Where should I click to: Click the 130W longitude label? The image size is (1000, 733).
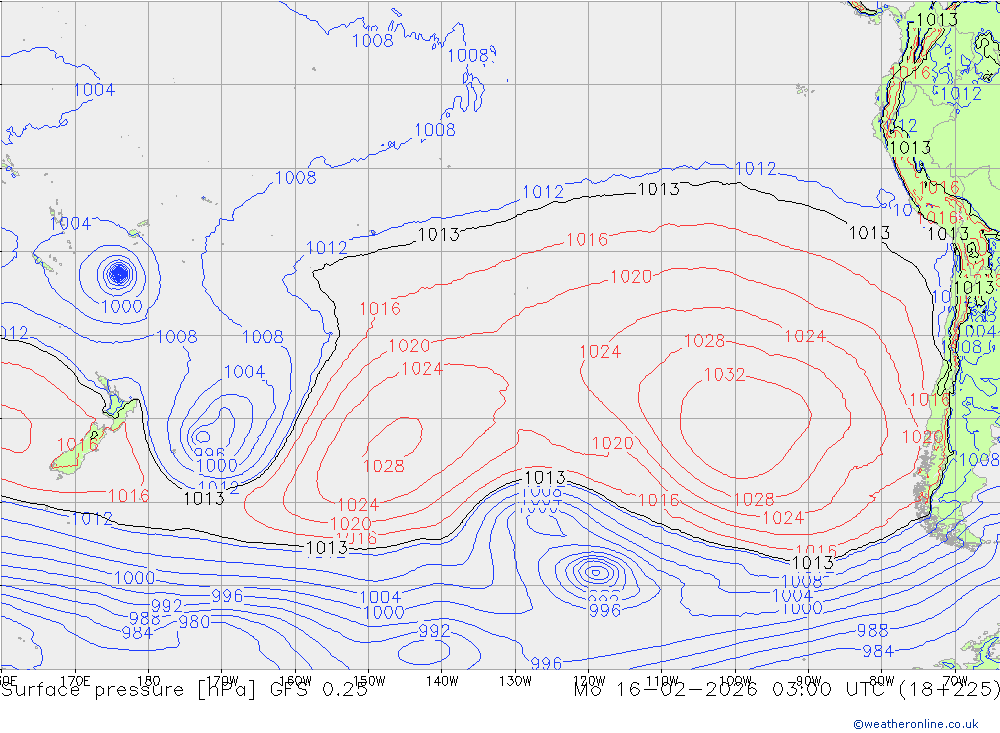coord(515,681)
